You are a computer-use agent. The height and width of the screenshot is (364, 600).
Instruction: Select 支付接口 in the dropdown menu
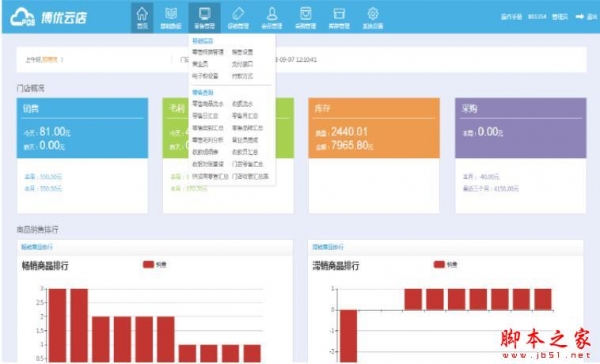point(242,64)
